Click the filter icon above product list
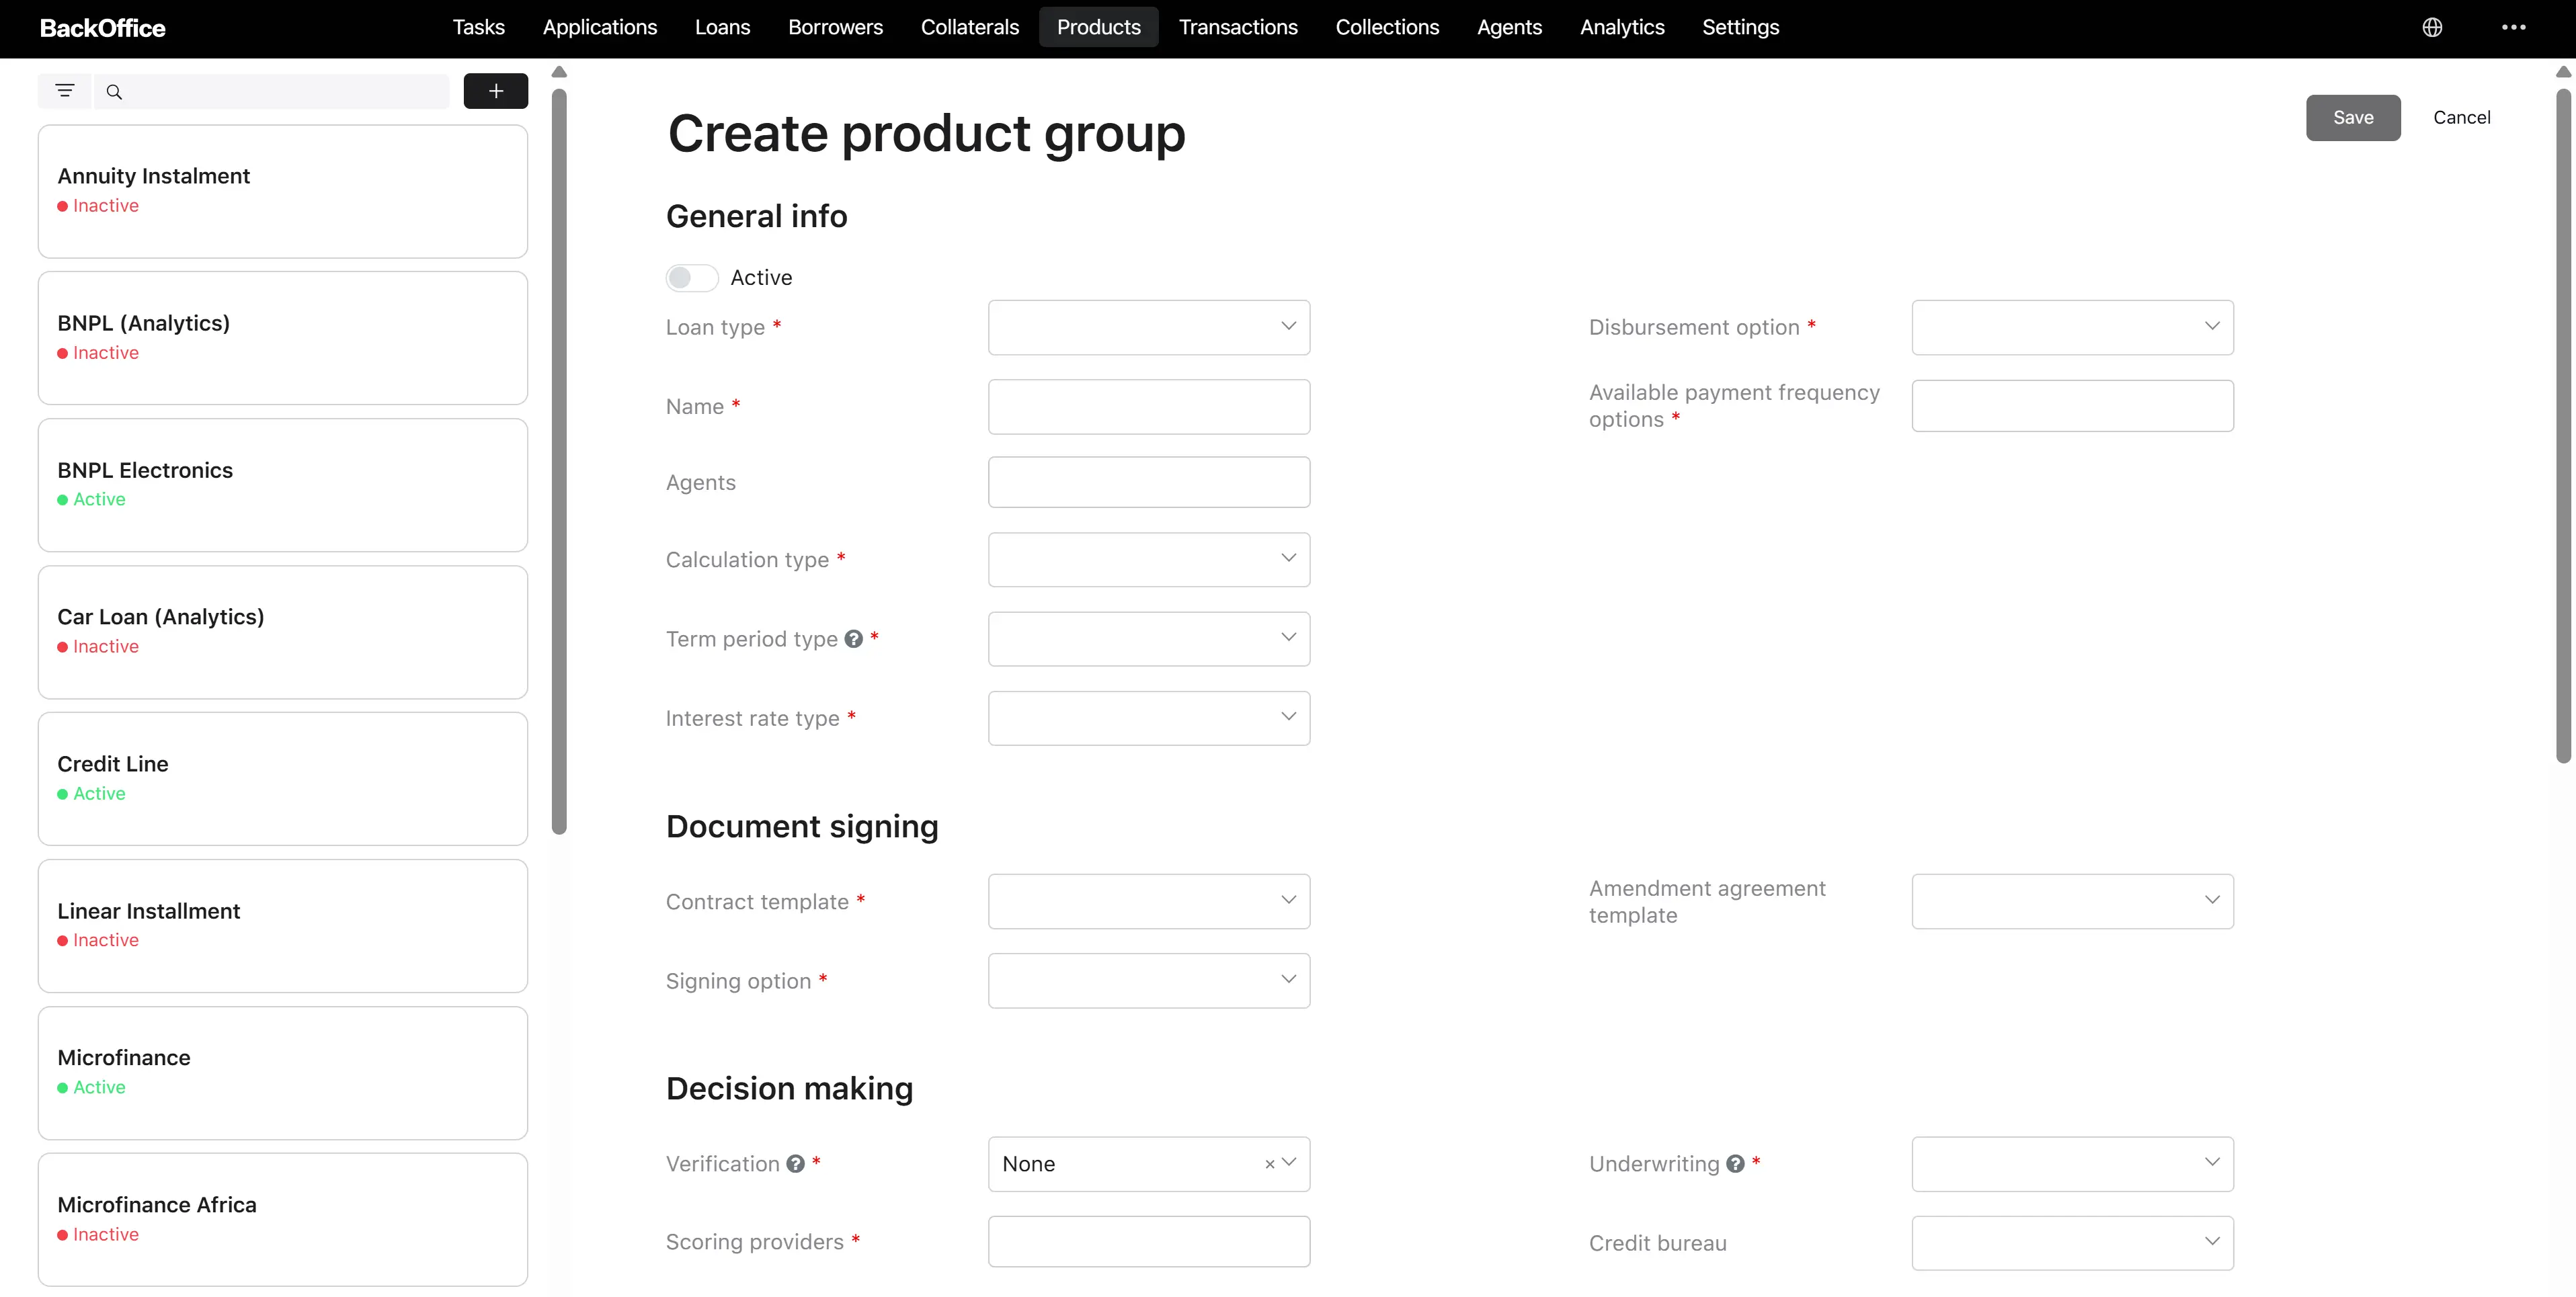2576x1297 pixels. 65,91
